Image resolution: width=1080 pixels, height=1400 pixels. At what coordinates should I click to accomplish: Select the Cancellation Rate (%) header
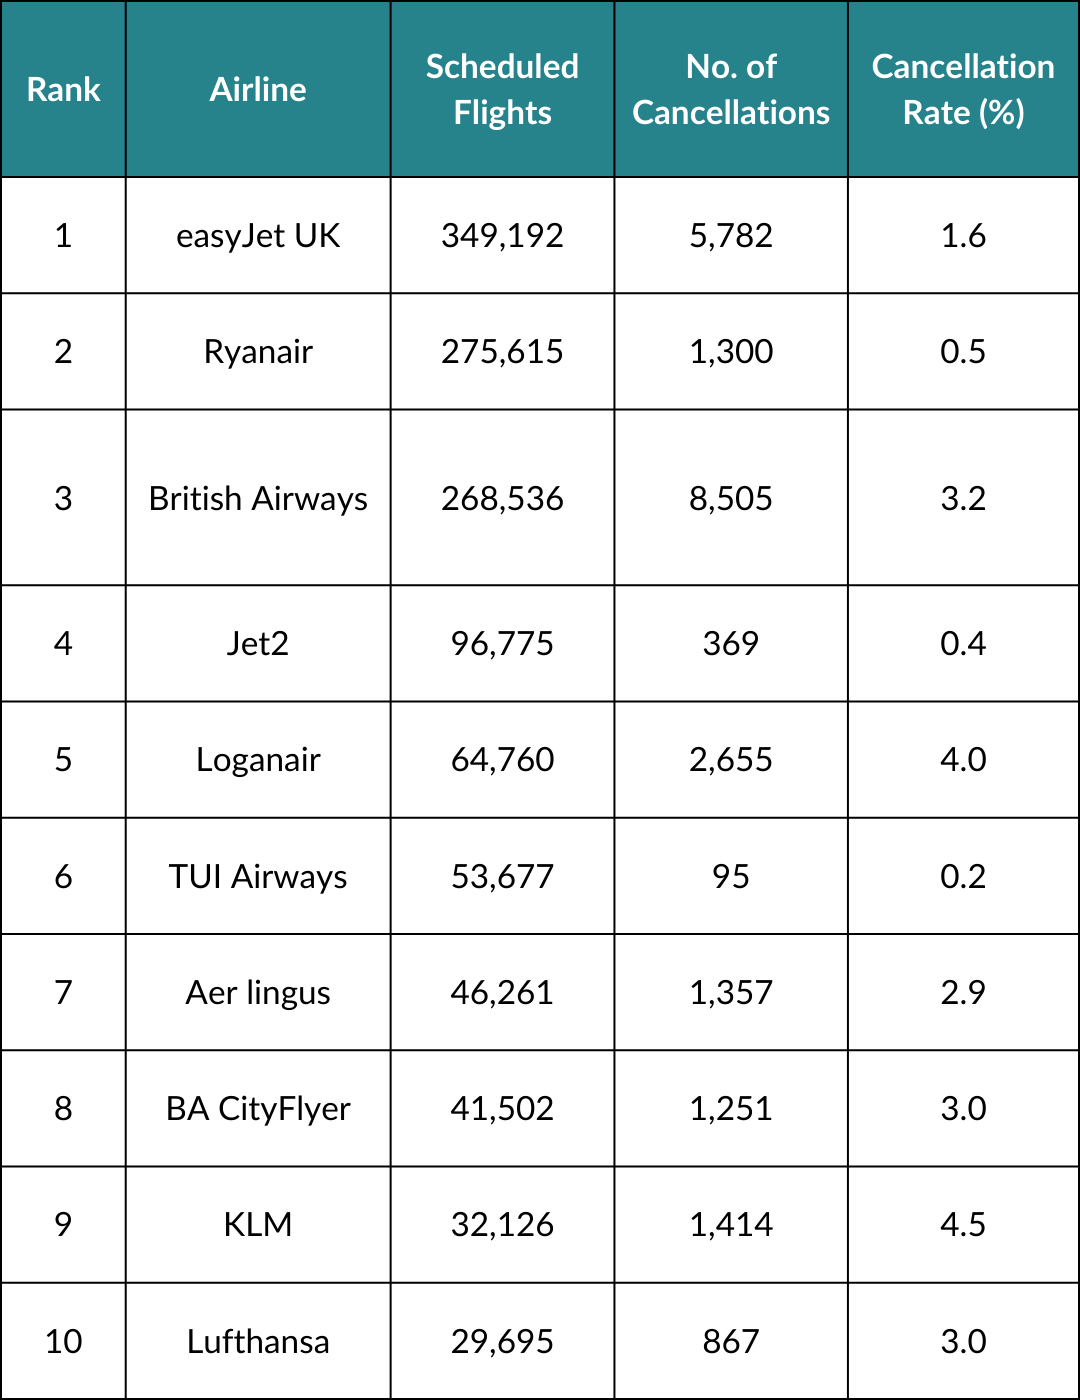pyautogui.click(x=963, y=90)
